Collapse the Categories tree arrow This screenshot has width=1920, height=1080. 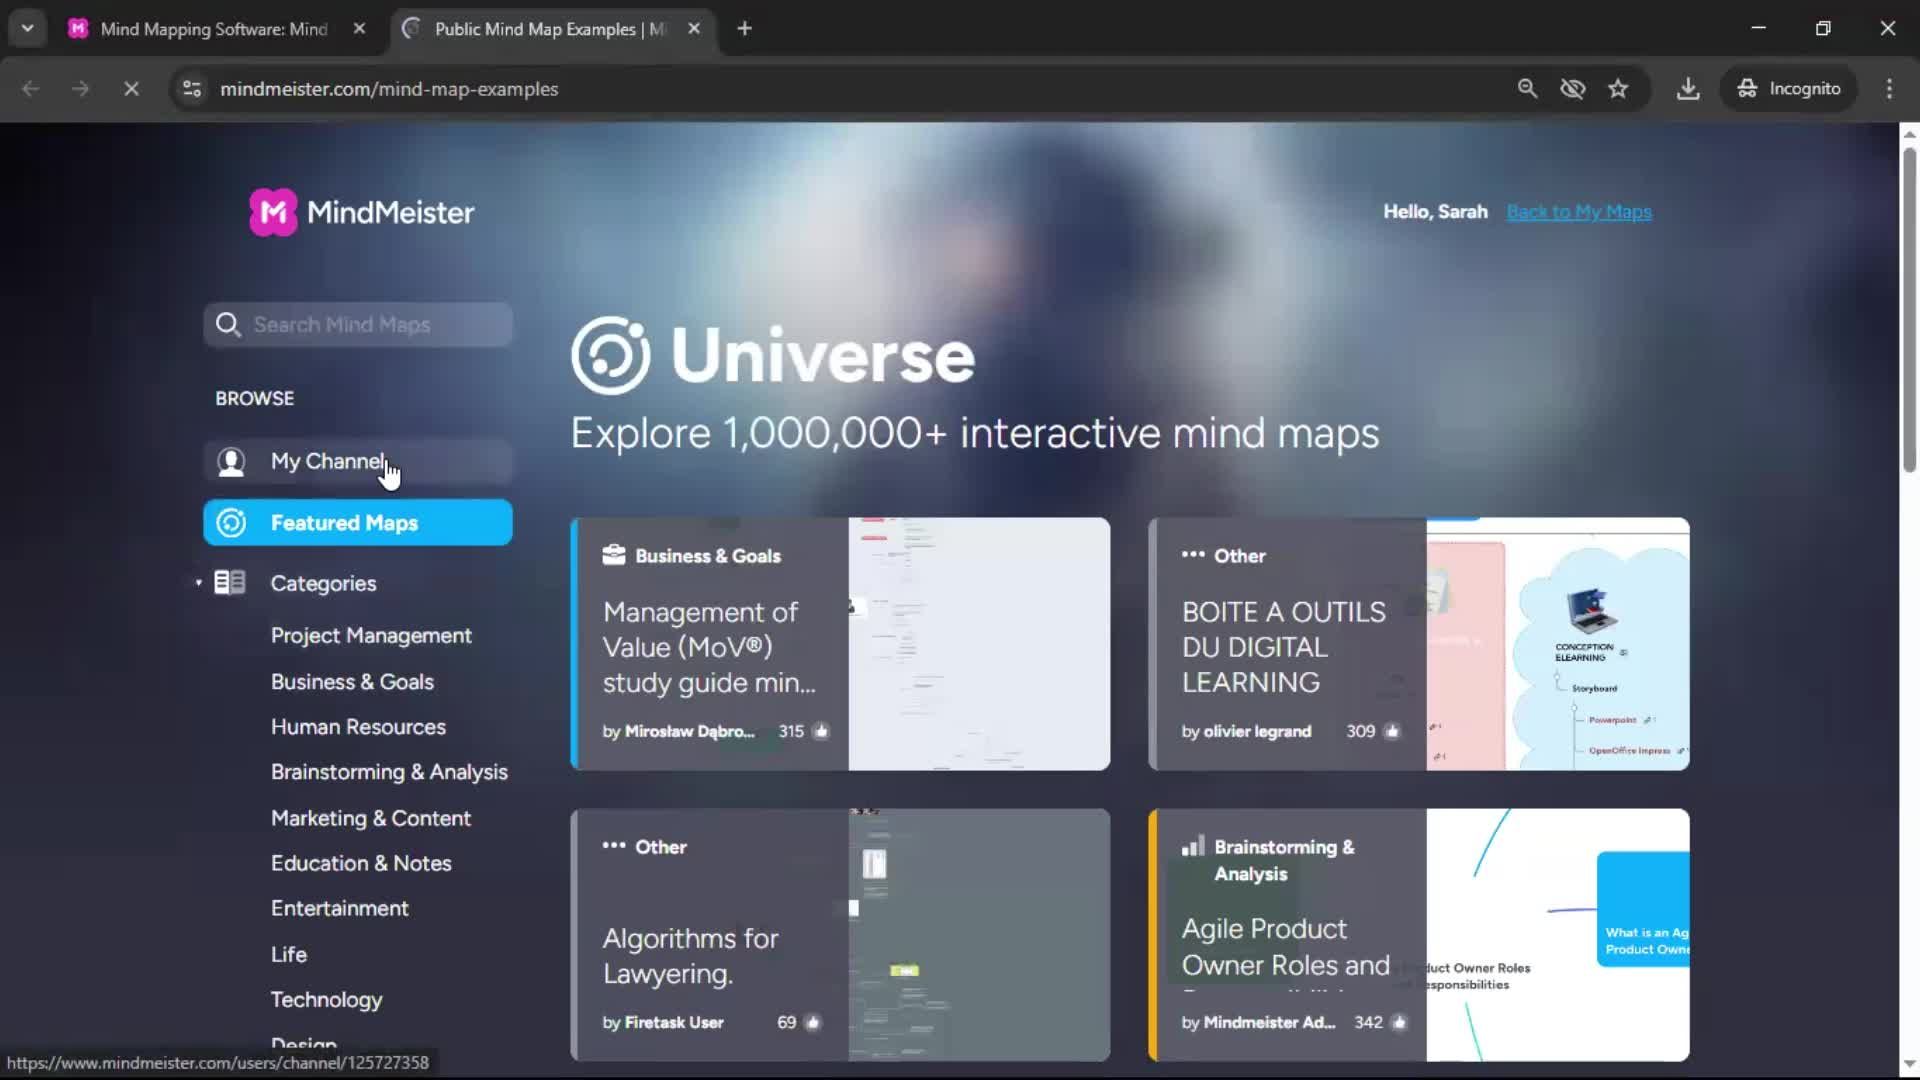pyautogui.click(x=199, y=582)
